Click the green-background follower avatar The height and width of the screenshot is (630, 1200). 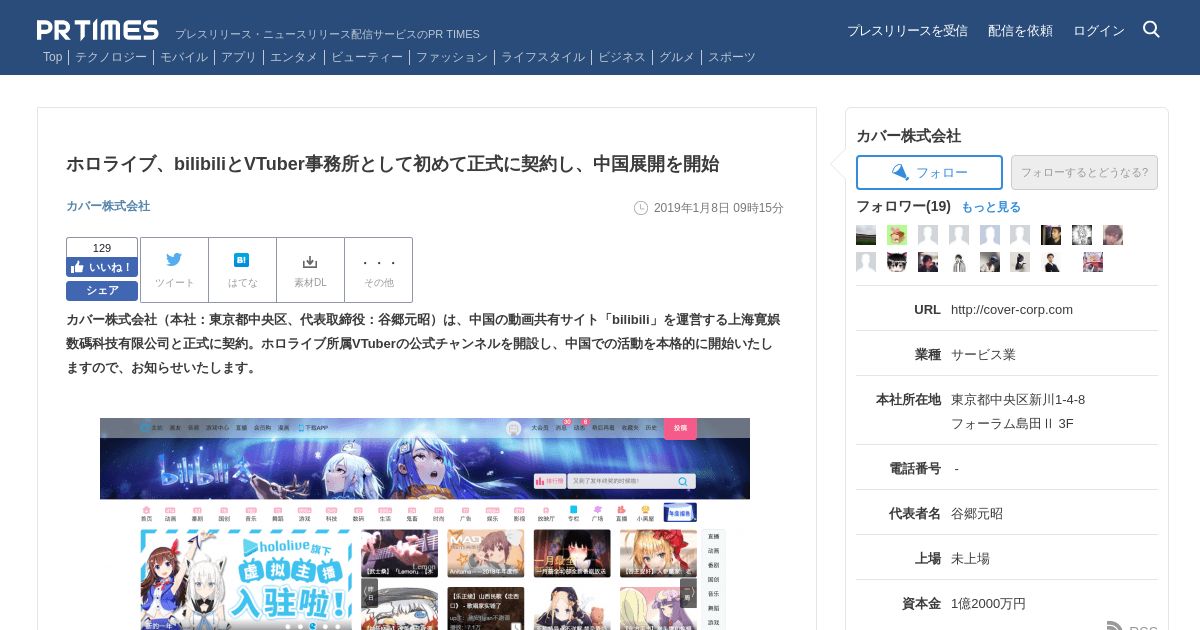tap(897, 235)
